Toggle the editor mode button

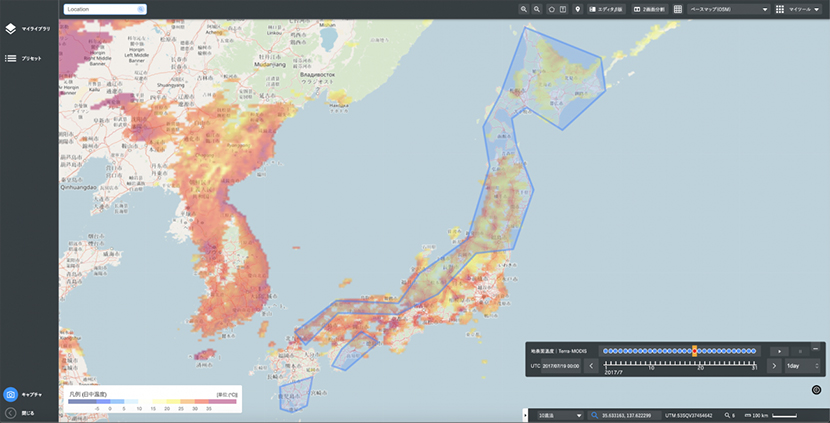click(x=606, y=9)
